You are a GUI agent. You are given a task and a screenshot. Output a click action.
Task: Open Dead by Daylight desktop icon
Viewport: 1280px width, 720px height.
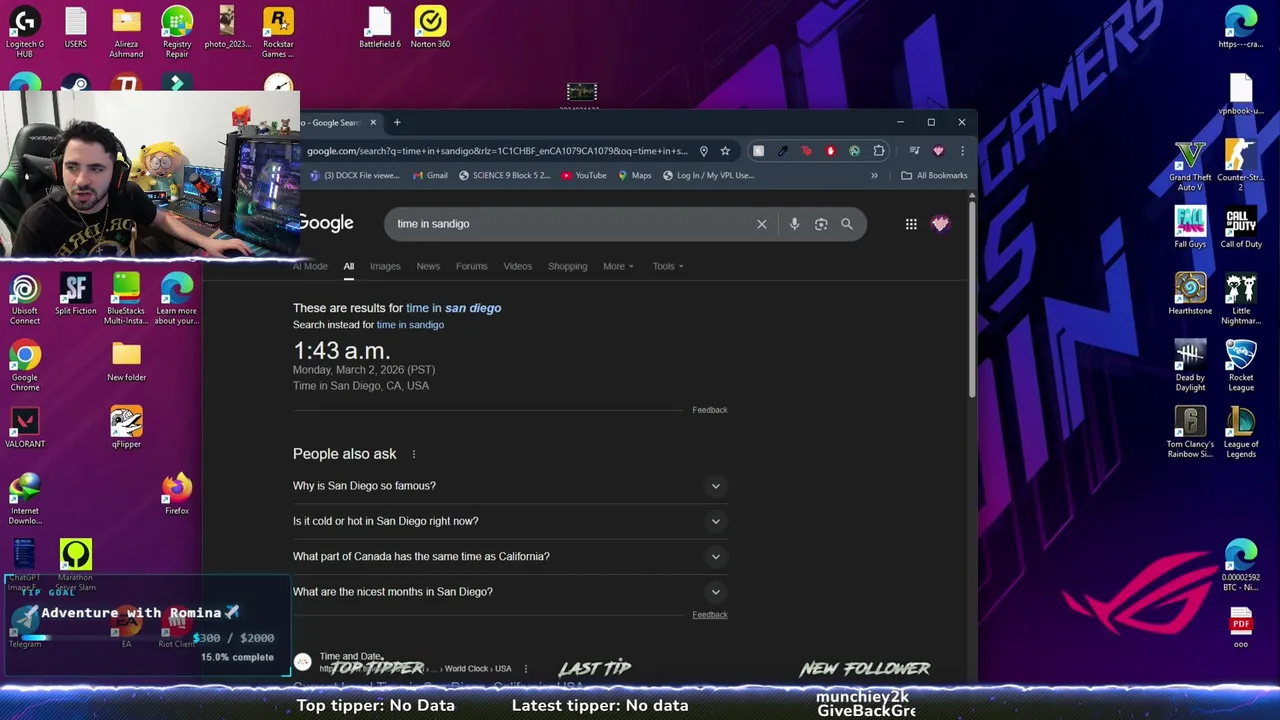(x=1190, y=366)
